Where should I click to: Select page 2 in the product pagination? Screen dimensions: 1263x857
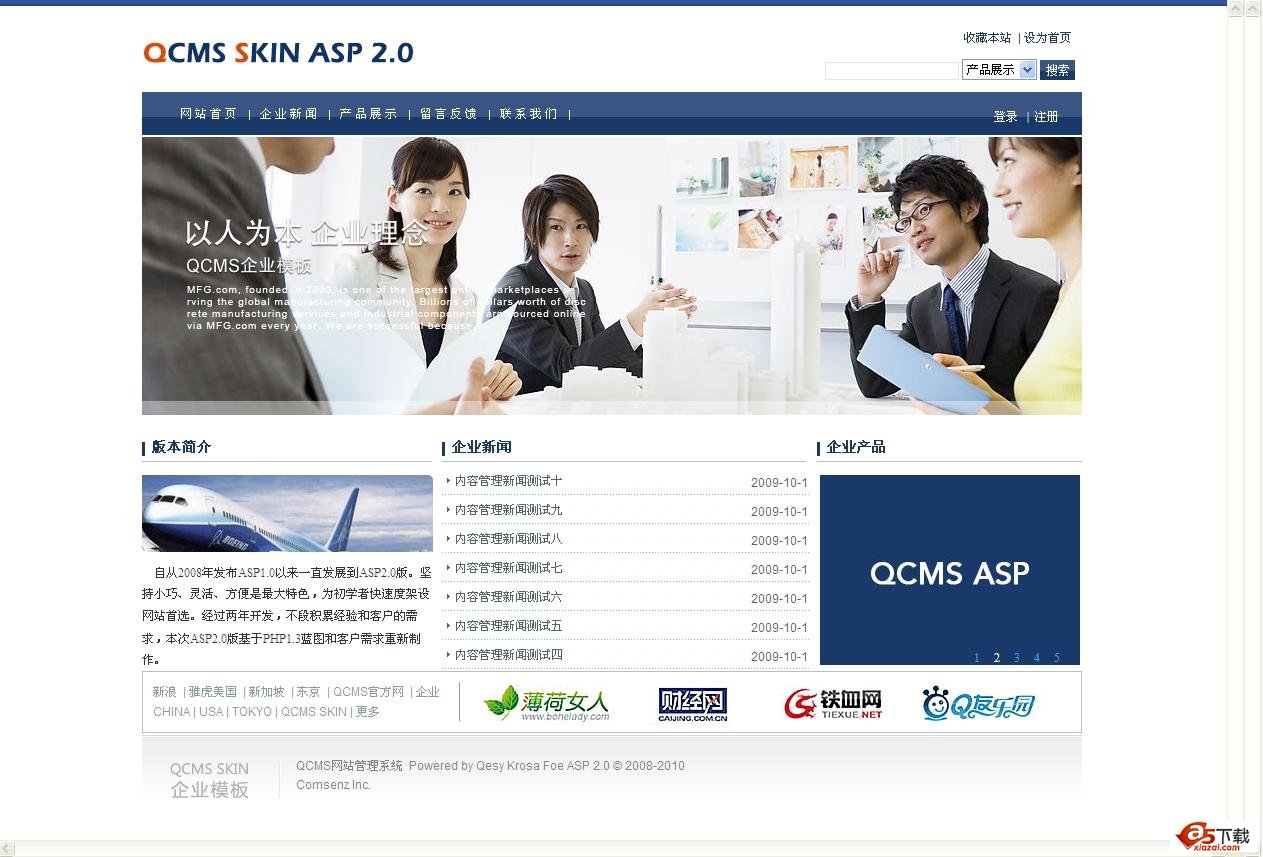[x=996, y=658]
